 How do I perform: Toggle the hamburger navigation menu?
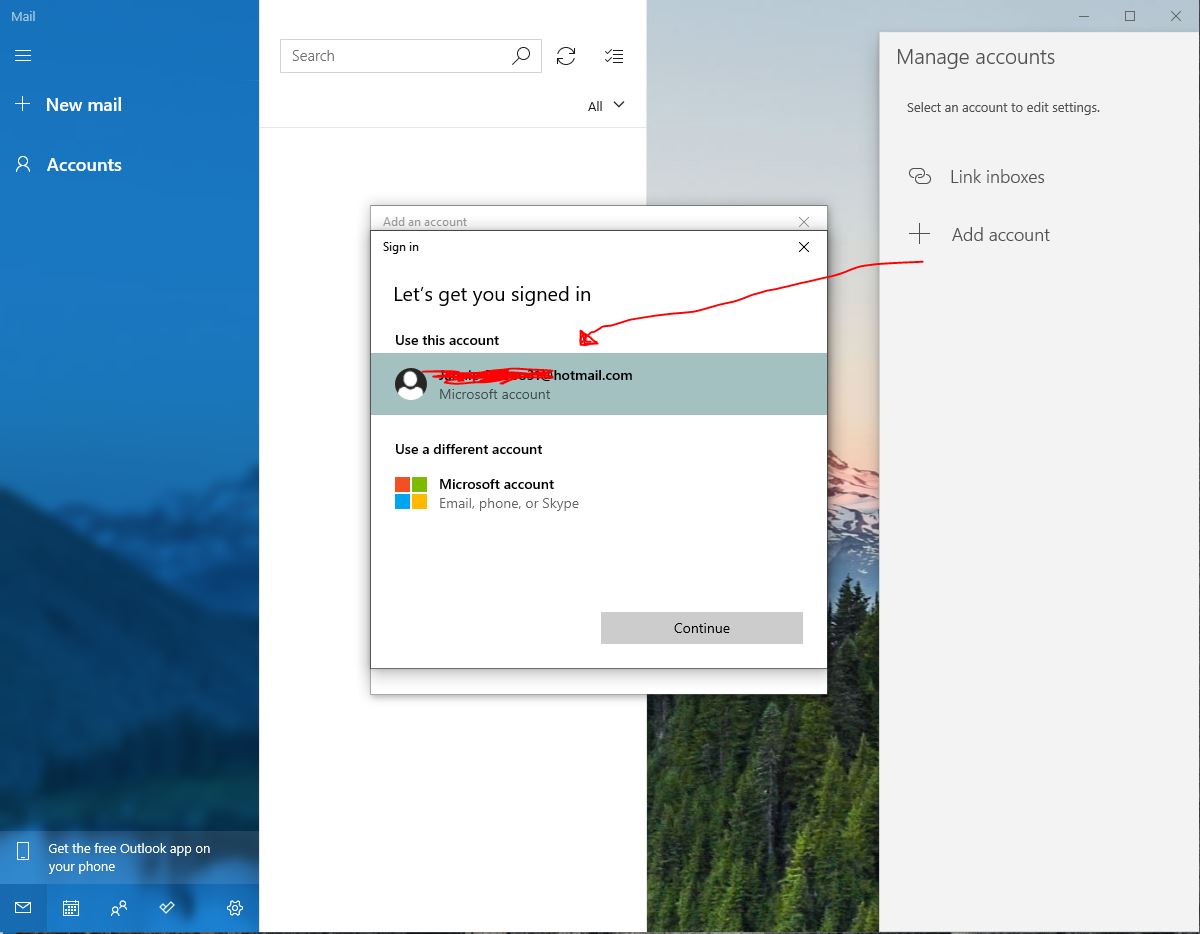(x=23, y=56)
